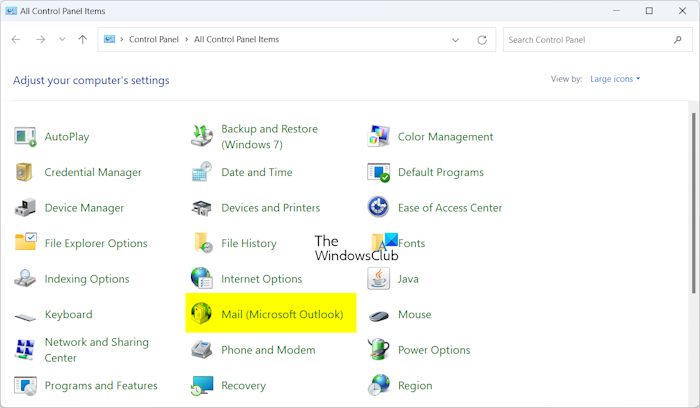Go up one folder level
The image size is (700, 408).
pyautogui.click(x=82, y=40)
